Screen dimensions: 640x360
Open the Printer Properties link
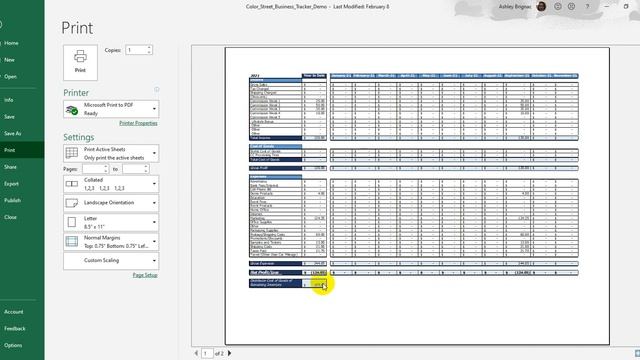click(x=138, y=123)
